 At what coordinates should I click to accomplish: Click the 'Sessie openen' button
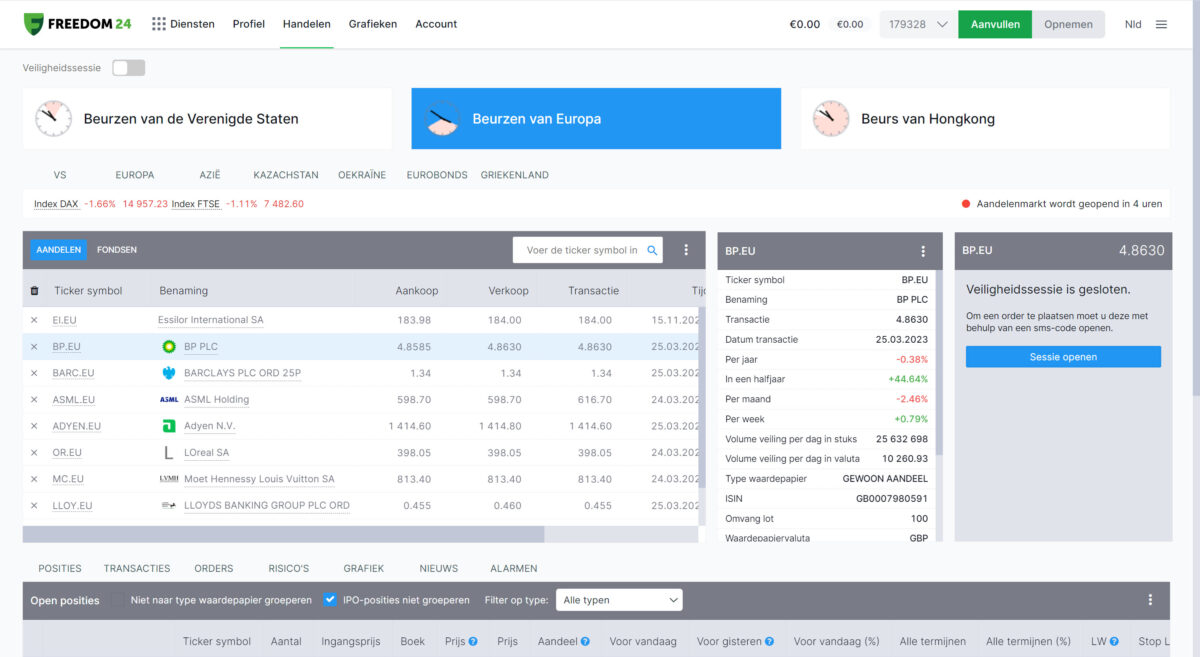(x=1063, y=357)
